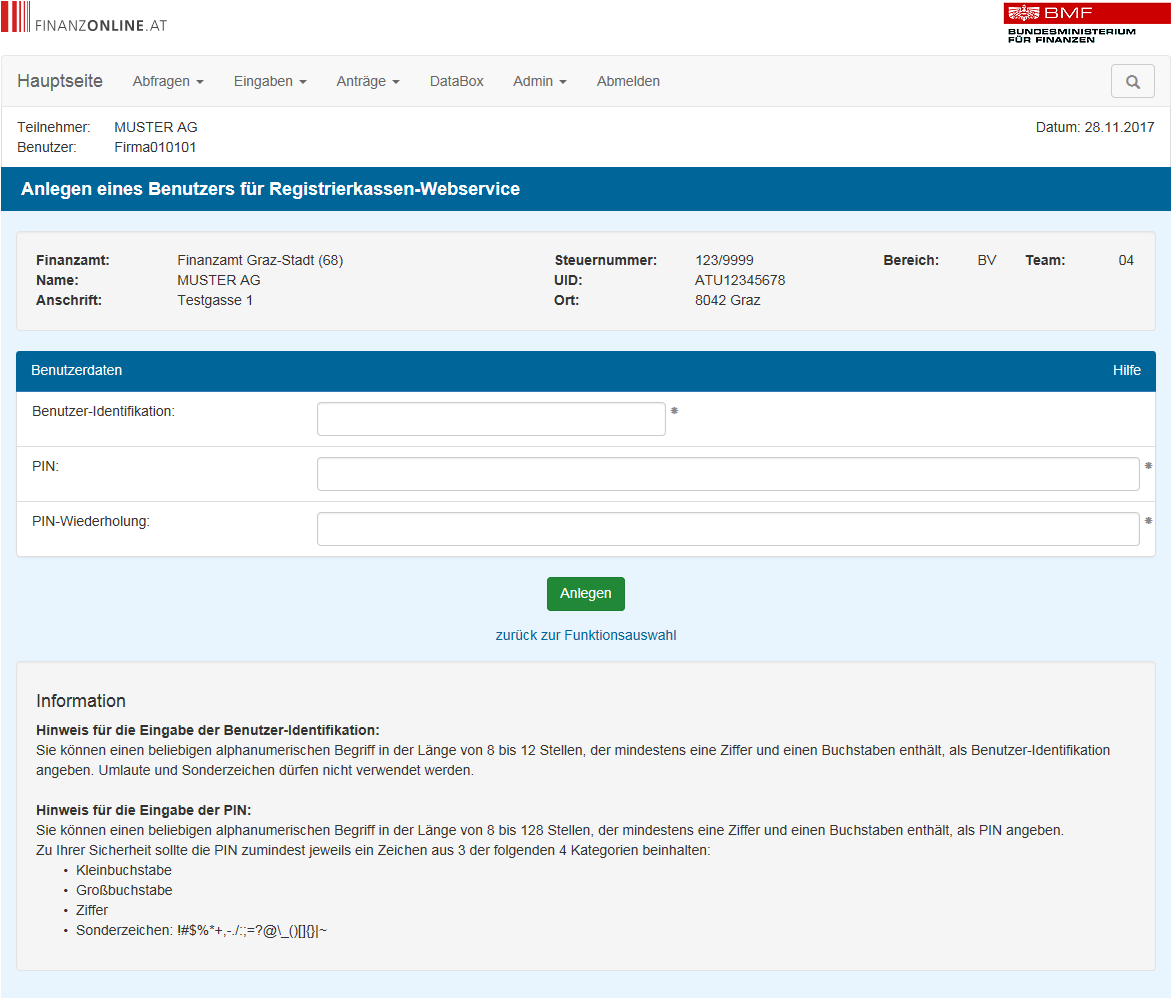This screenshot has width=1175, height=998.
Task: Click the FinanzOnline.at logo
Action: point(84,24)
